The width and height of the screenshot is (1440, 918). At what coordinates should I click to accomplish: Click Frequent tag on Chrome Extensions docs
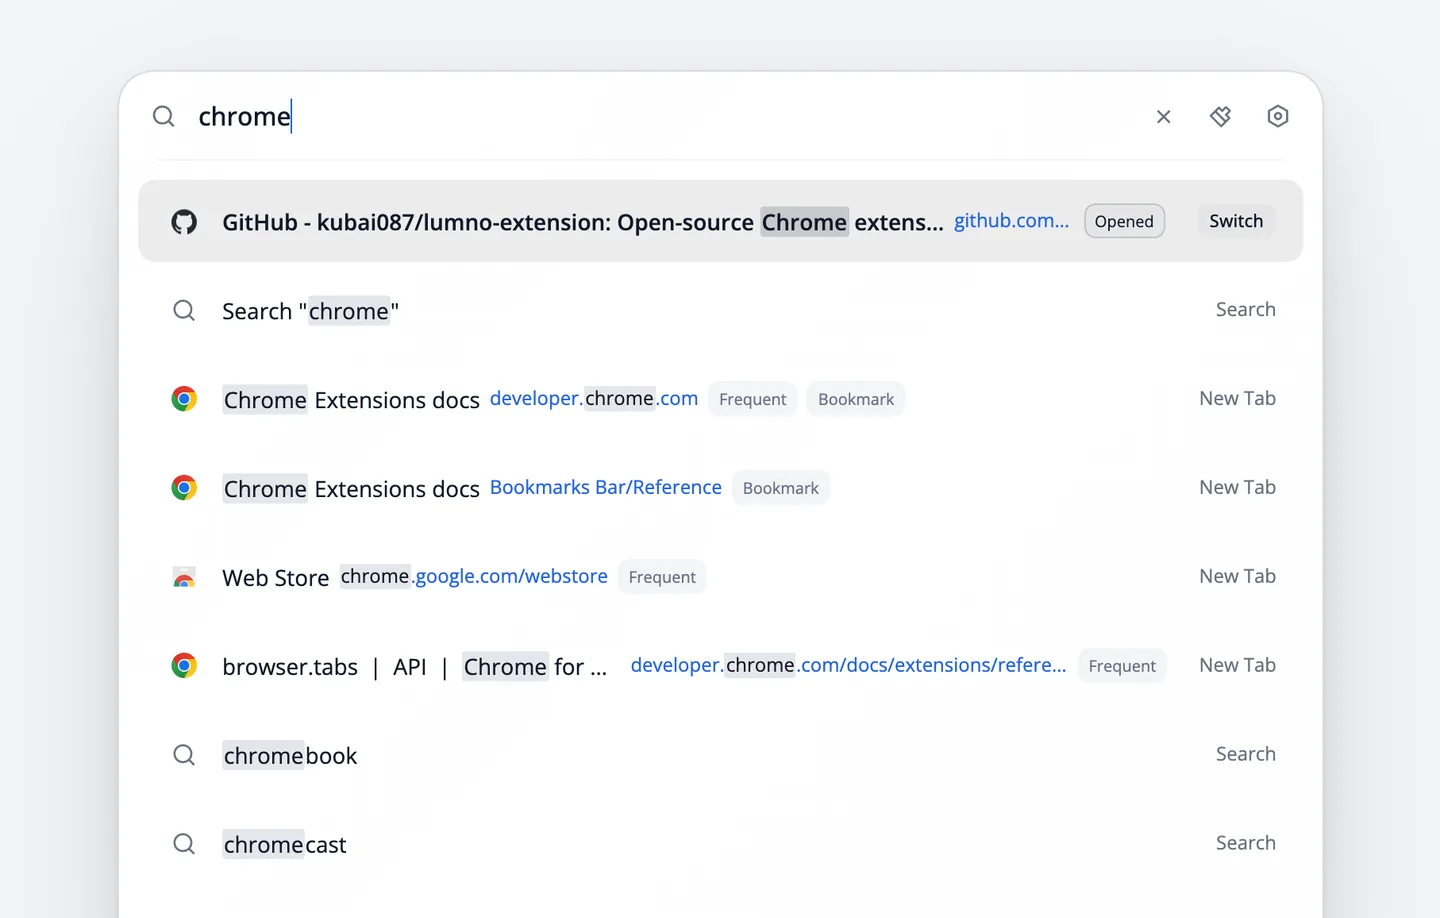(x=752, y=399)
